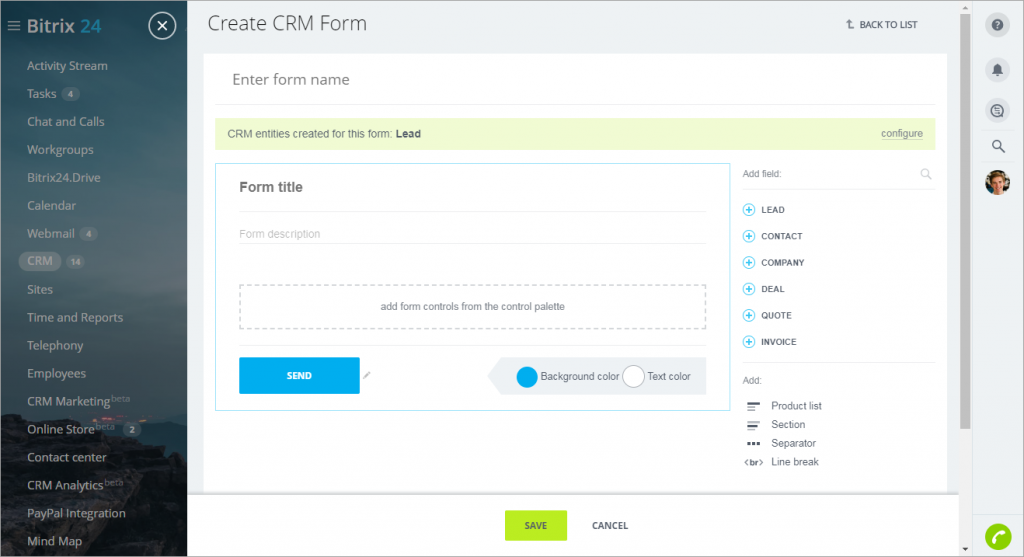Go back to list

pos(882,25)
